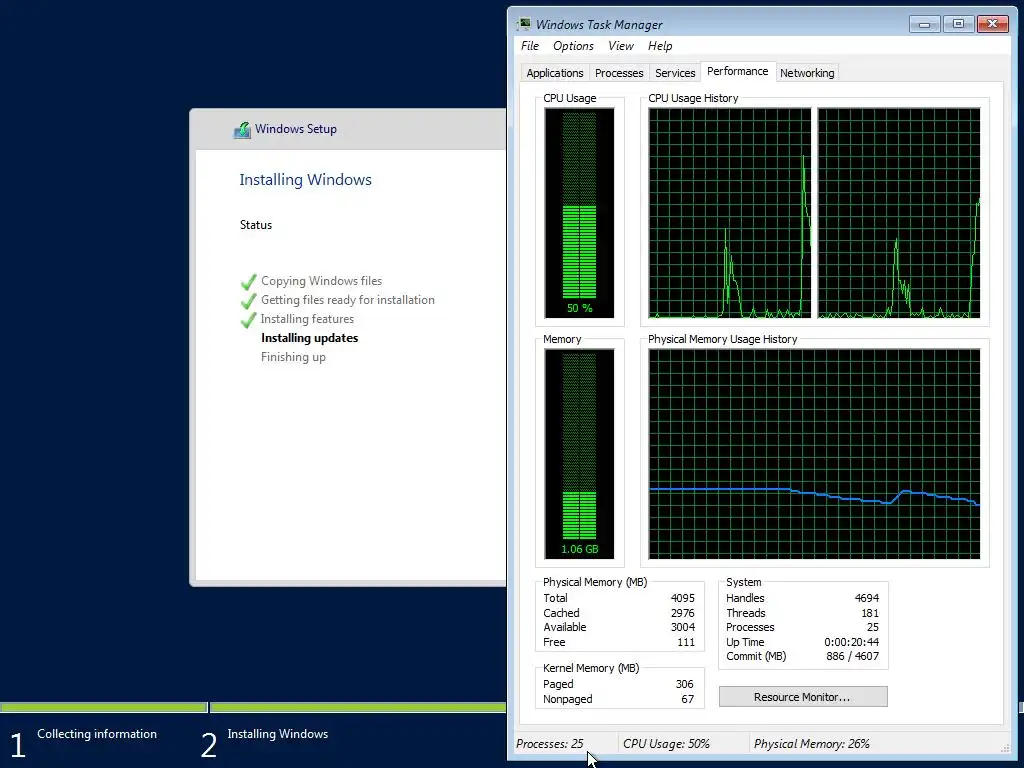Open Resource Monitor
Image resolution: width=1024 pixels, height=768 pixels.
click(x=803, y=697)
